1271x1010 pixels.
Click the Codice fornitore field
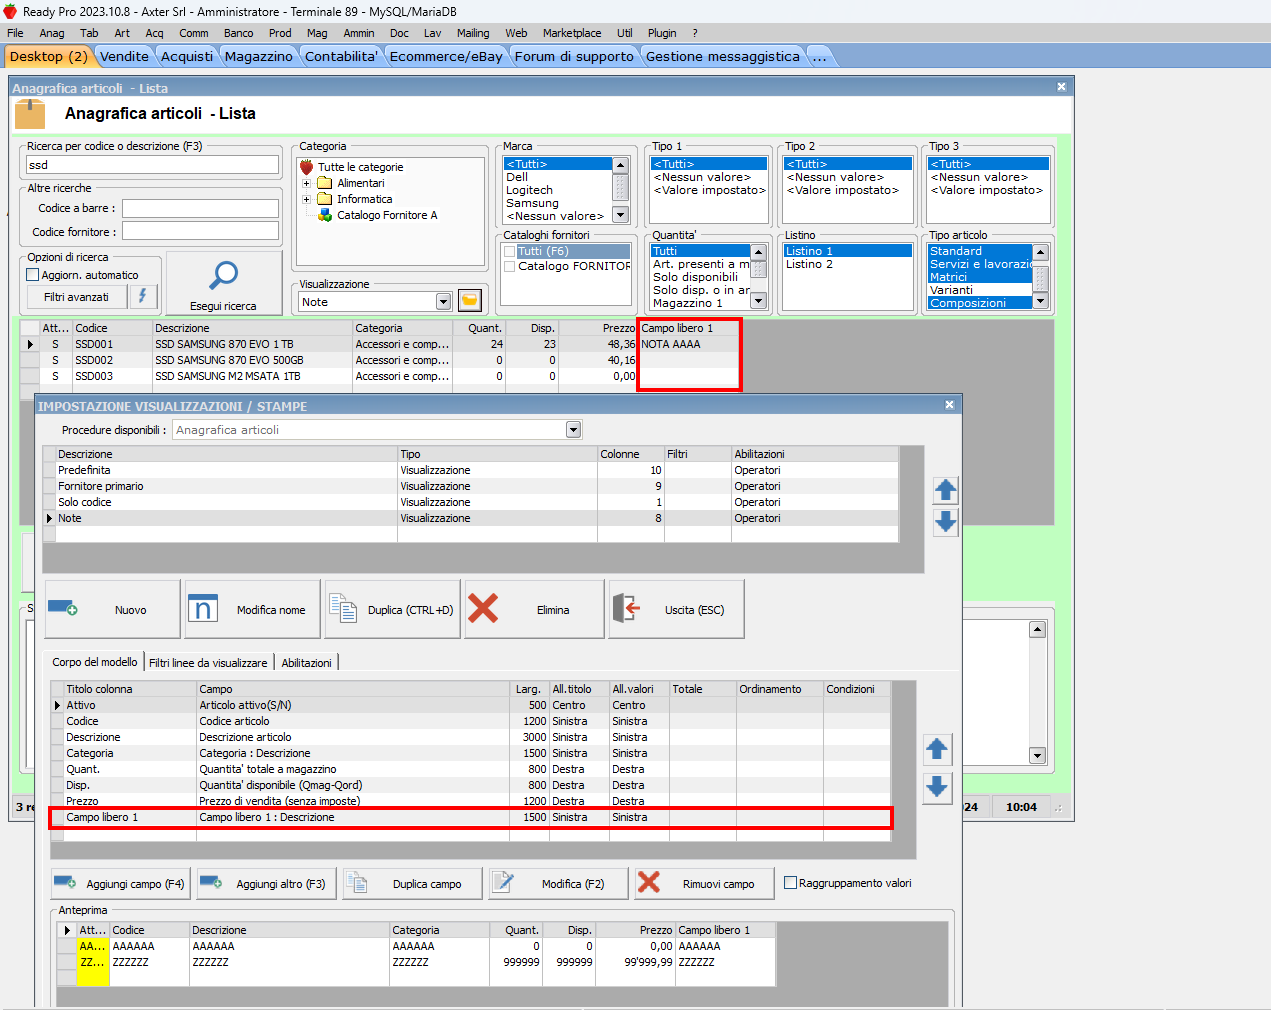click(200, 231)
